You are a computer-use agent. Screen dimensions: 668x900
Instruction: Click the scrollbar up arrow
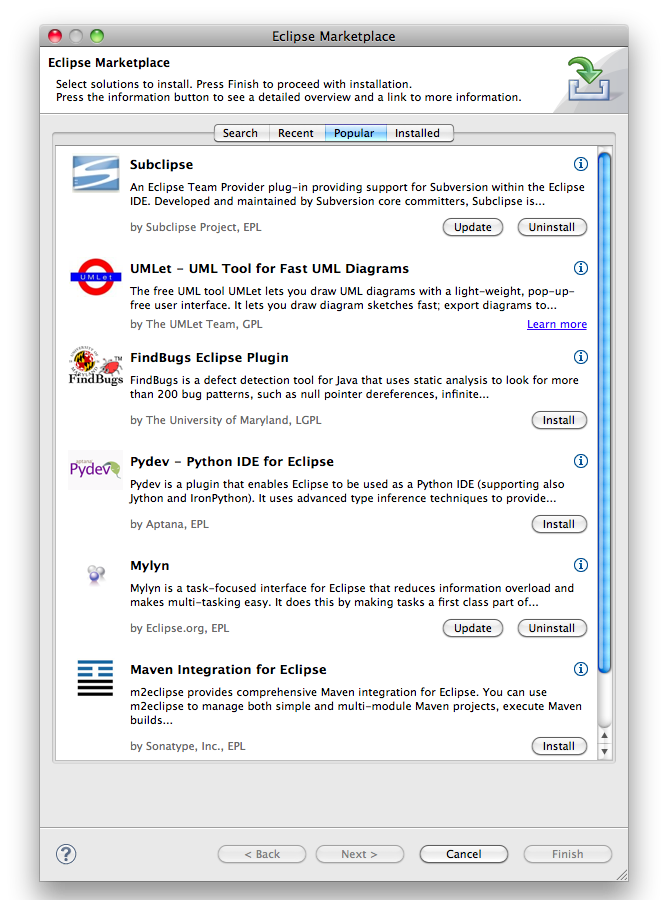click(604, 735)
